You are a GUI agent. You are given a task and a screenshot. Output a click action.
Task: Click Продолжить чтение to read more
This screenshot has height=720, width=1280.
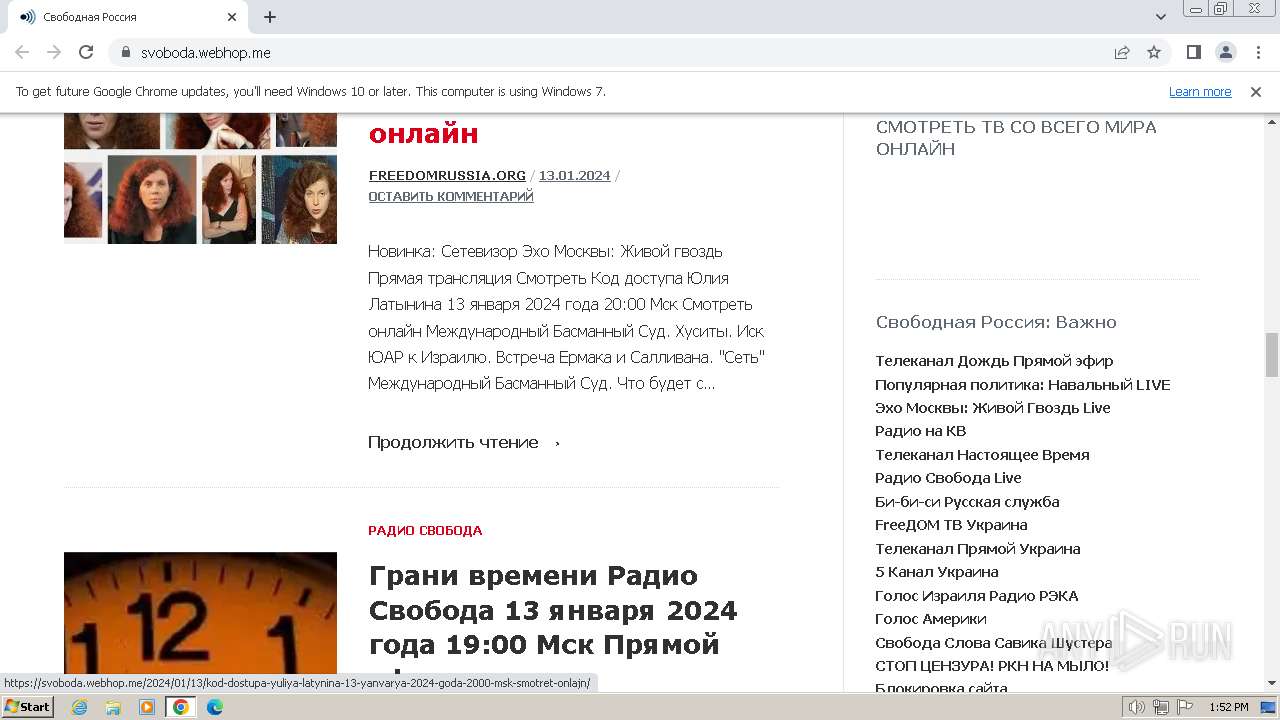tap(464, 442)
